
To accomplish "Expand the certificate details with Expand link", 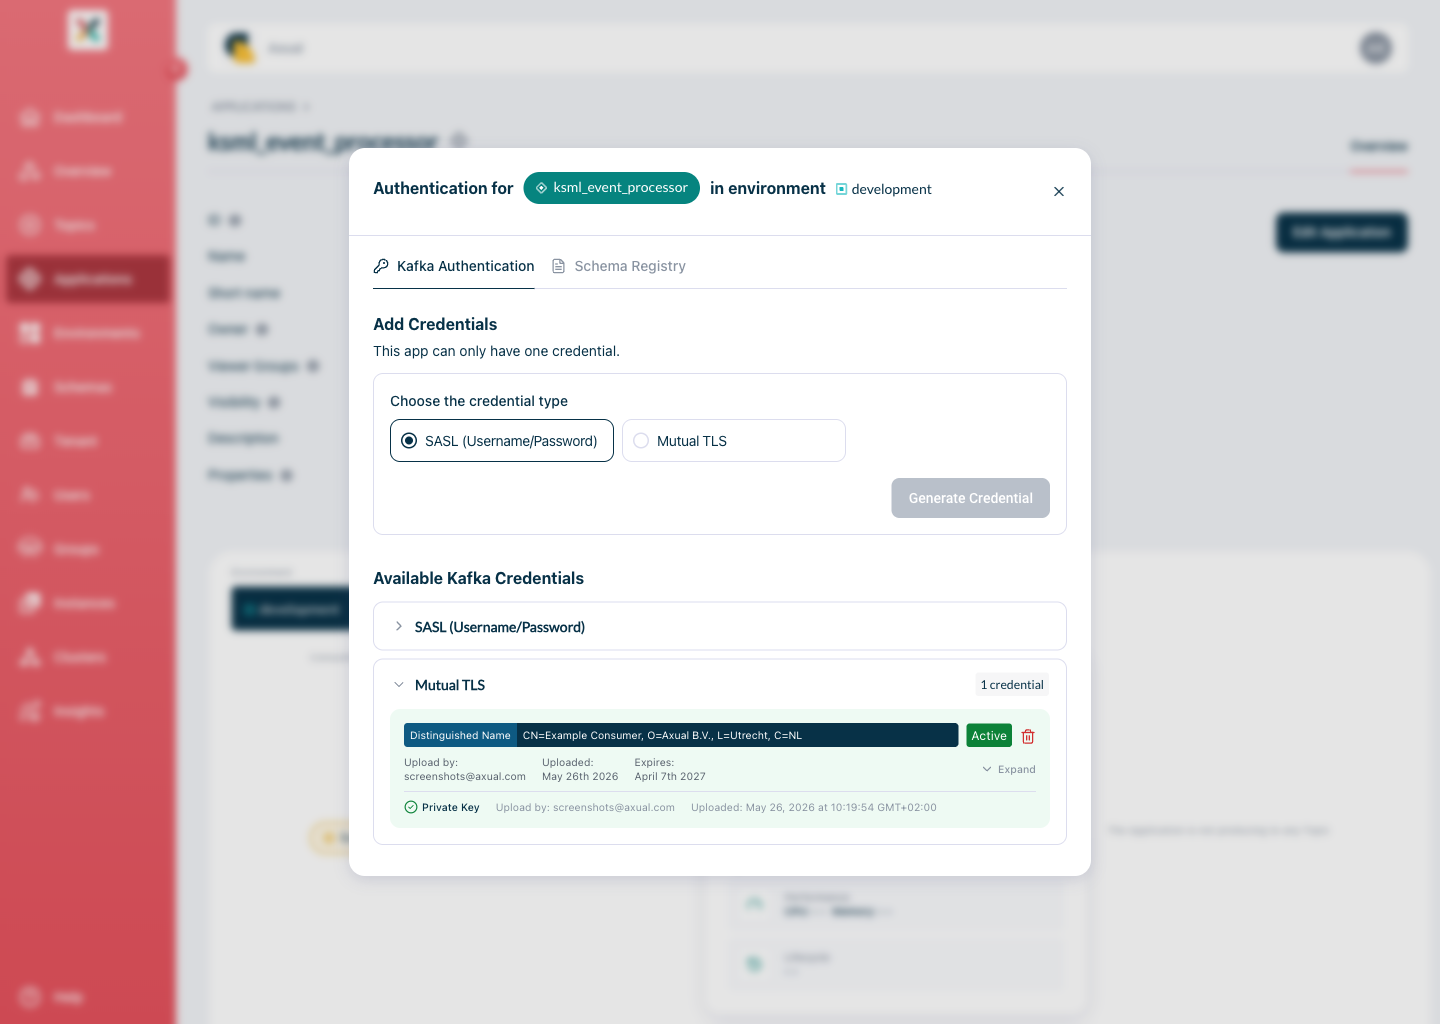I will tap(1009, 769).
